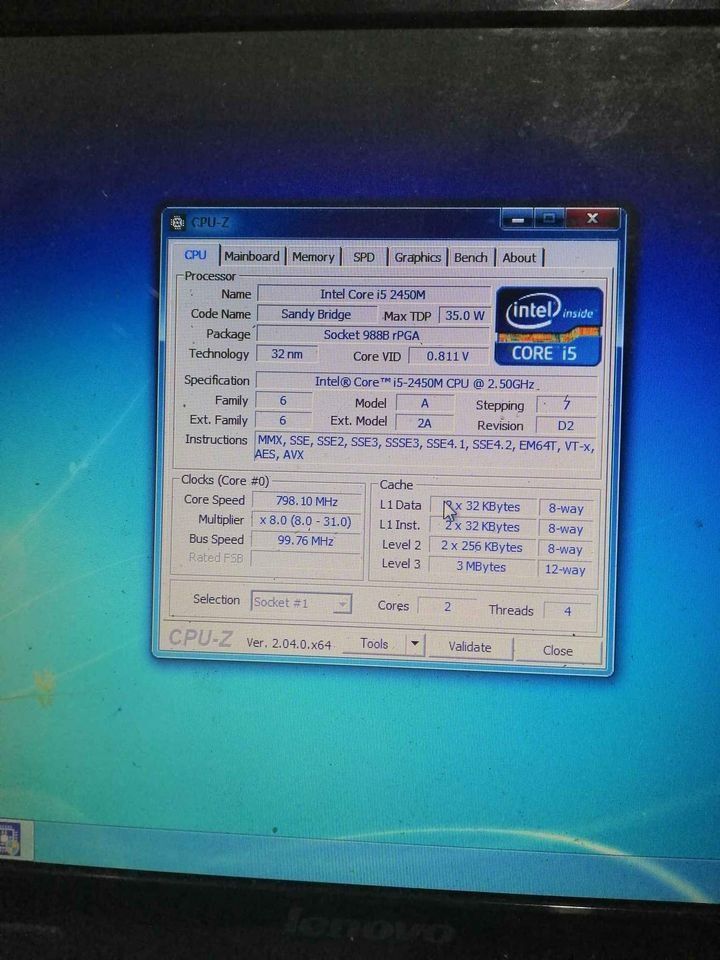Click the Ext. Model value '2A'
Viewport: 720px width, 960px height.
[425, 423]
